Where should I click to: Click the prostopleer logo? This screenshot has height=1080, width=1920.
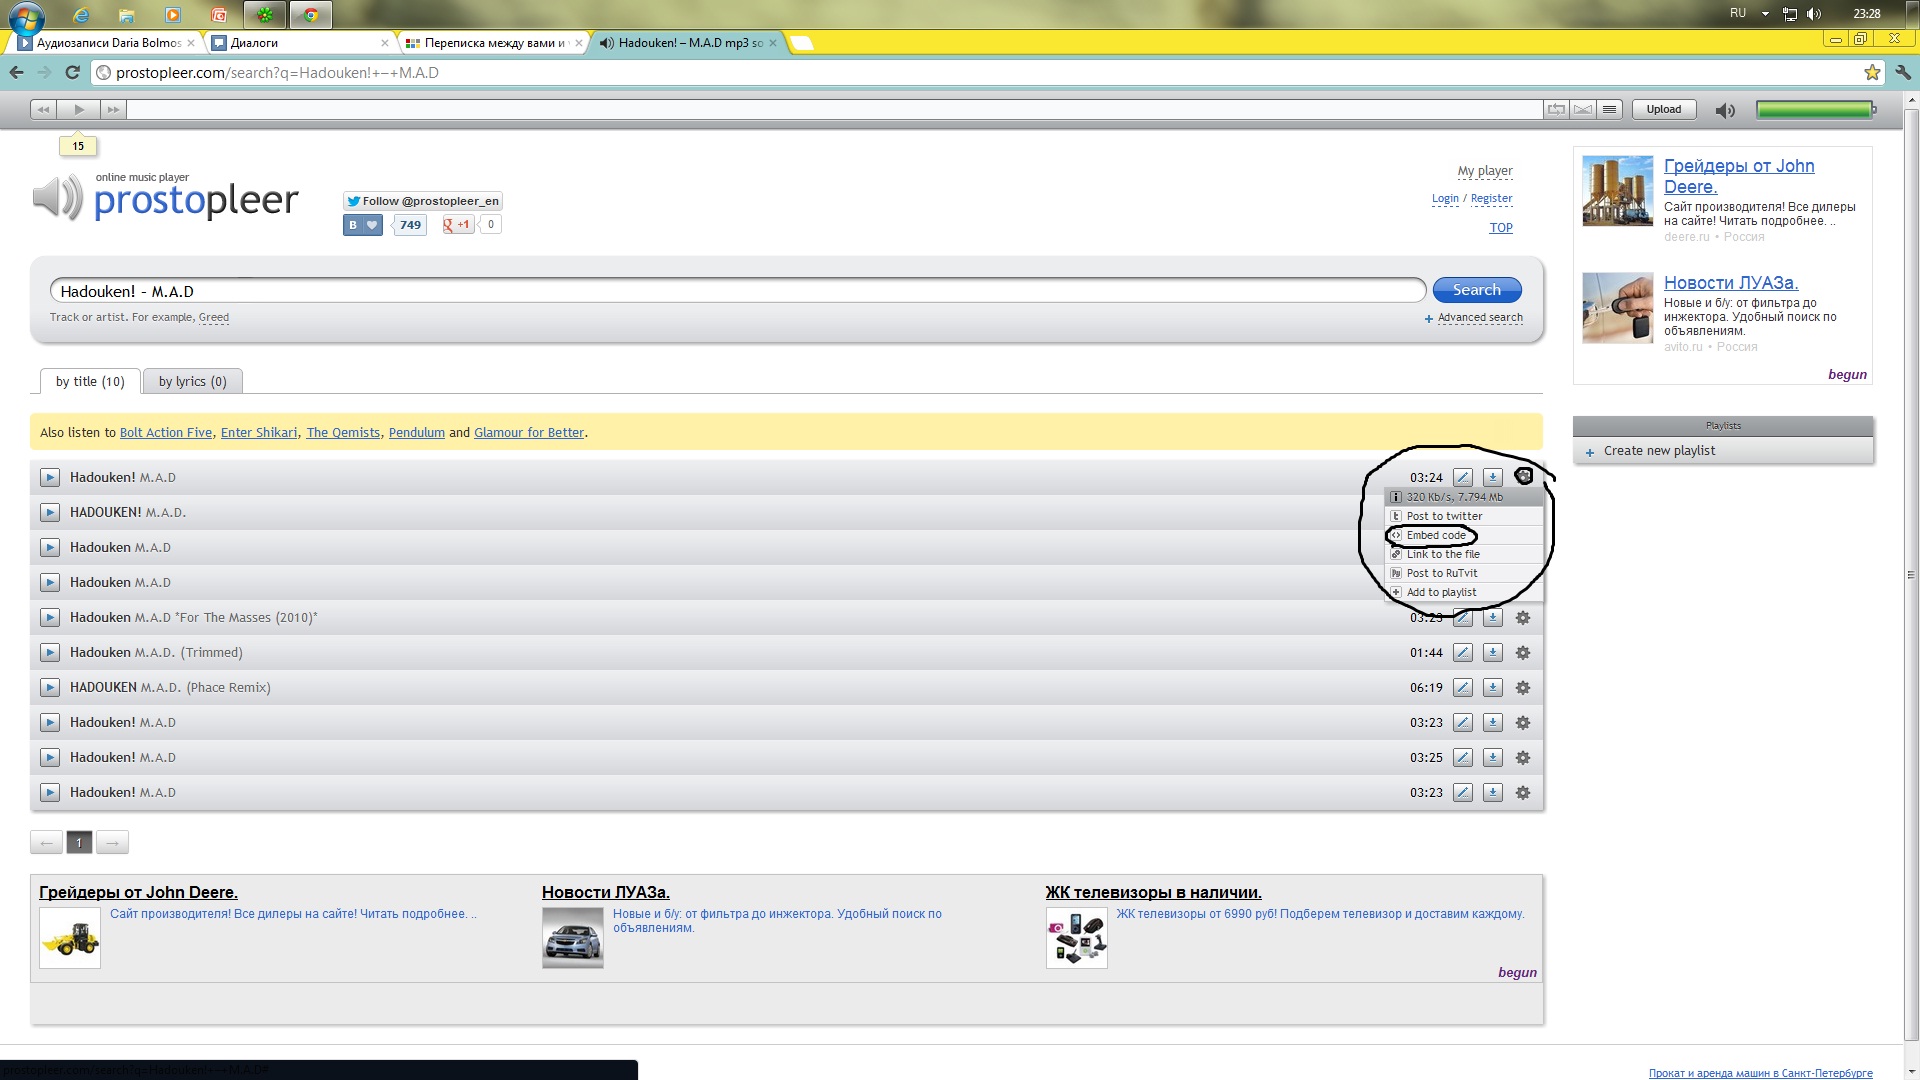pyautogui.click(x=166, y=198)
